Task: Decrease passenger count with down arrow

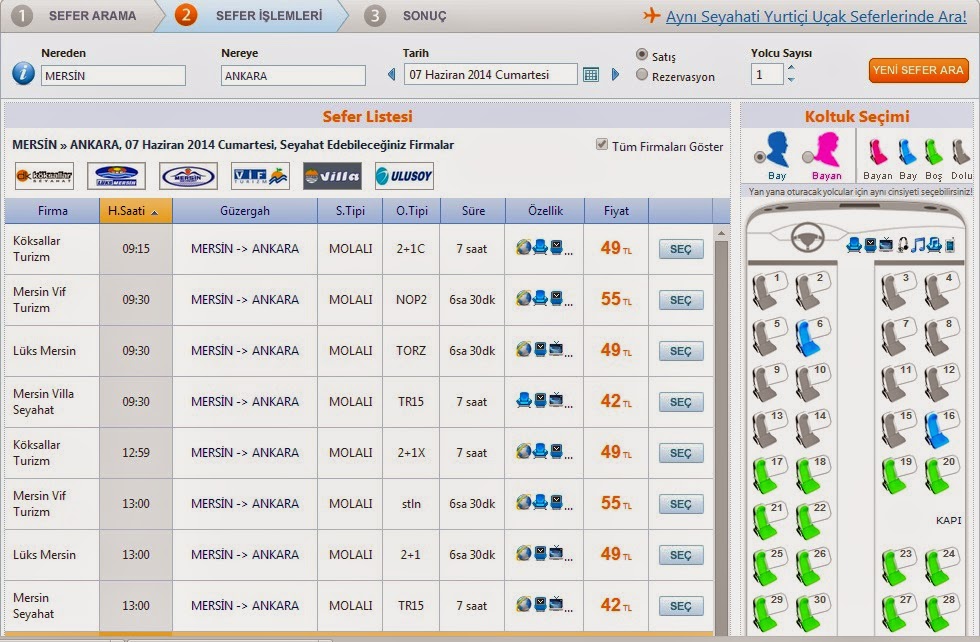Action: 791,79
